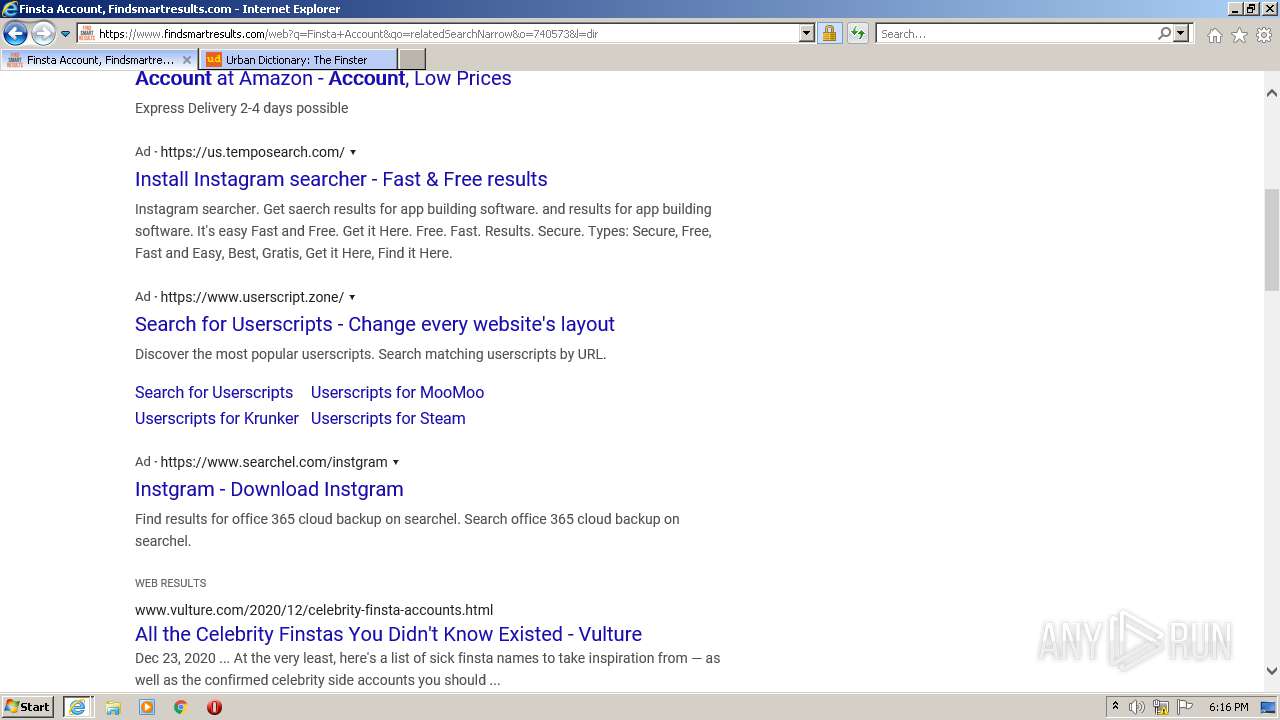Click the Find Smart Results favicon in address bar
This screenshot has height=720, width=1280.
tap(86, 33)
